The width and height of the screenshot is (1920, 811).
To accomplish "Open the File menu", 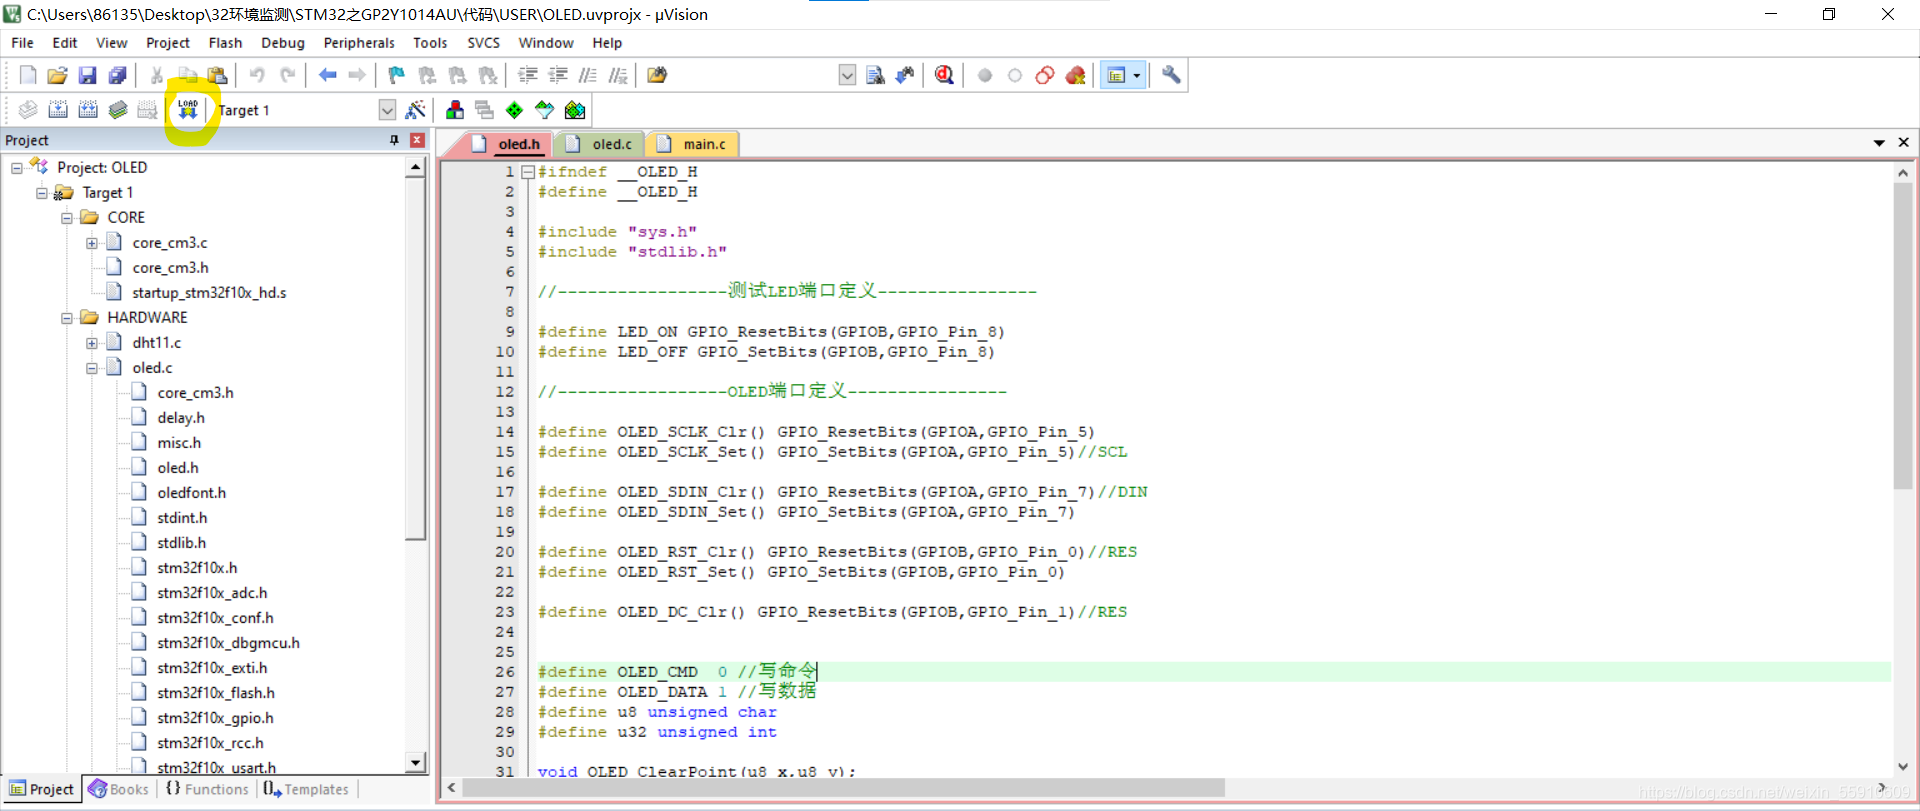I will [22, 43].
